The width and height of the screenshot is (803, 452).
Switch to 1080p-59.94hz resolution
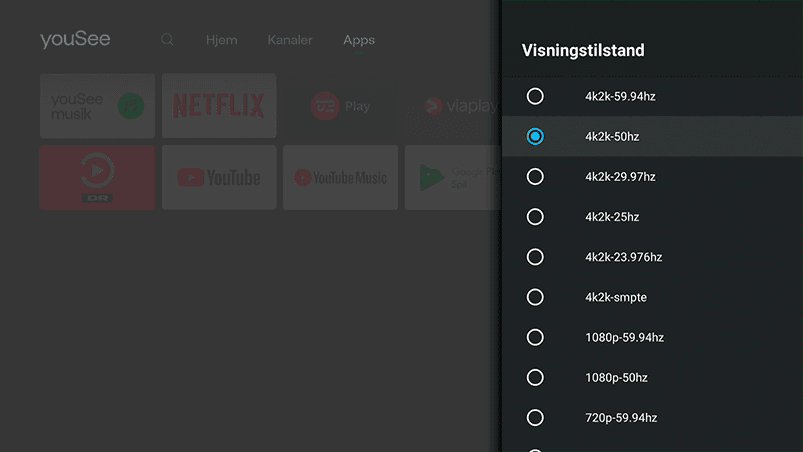point(535,337)
